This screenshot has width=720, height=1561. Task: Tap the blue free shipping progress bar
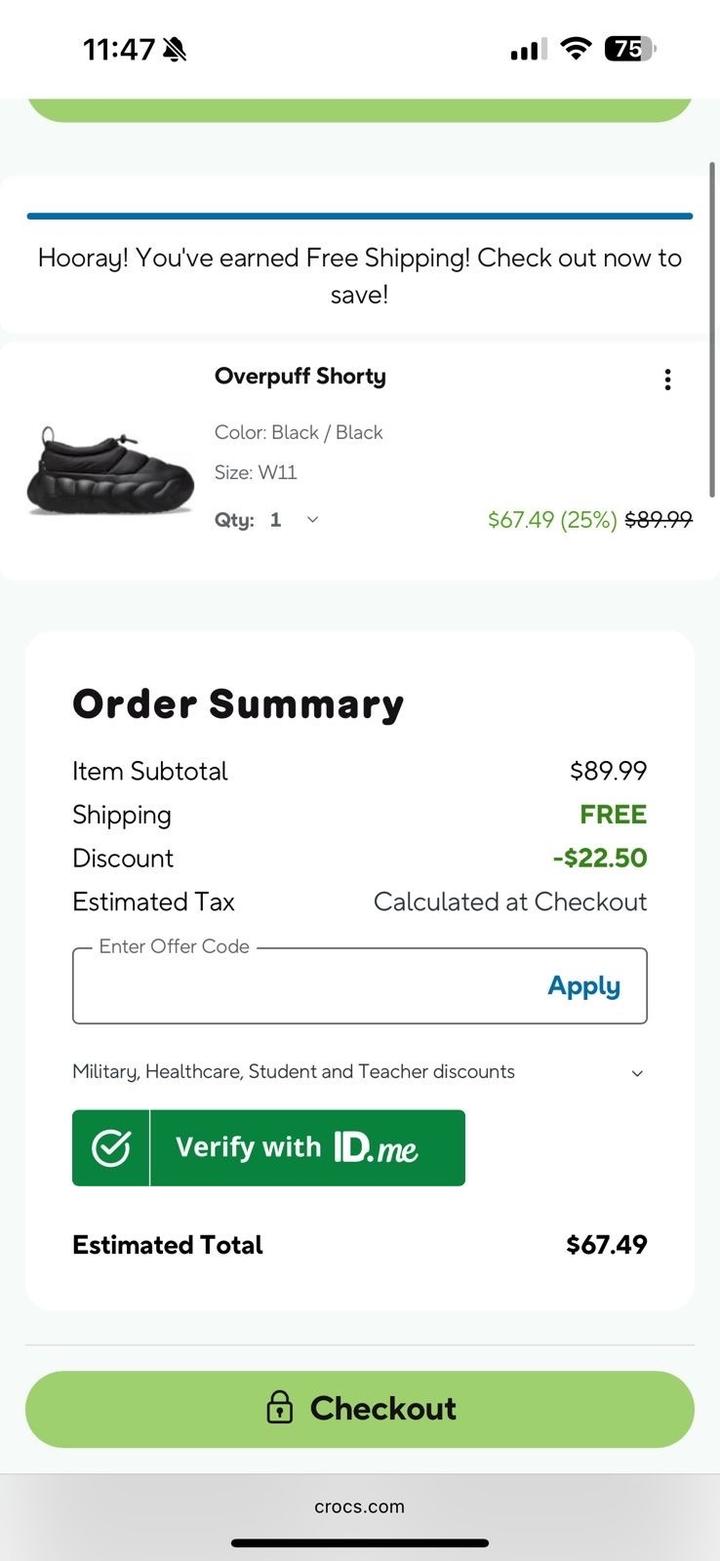(360, 215)
